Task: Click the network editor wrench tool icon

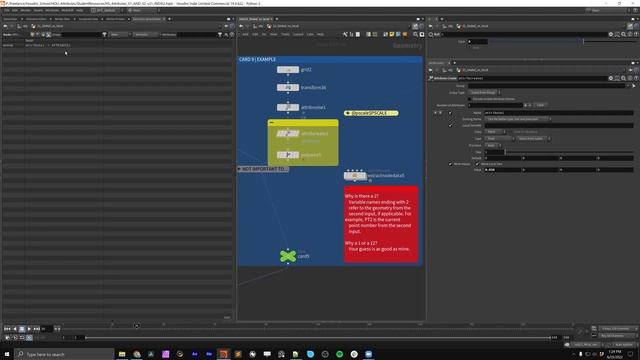Action: coord(345,35)
